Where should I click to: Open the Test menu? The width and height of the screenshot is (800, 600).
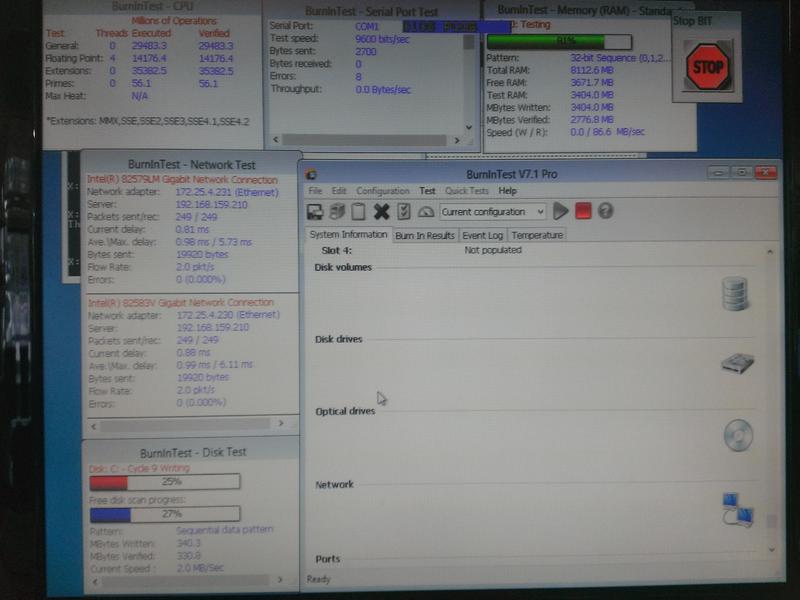[x=427, y=191]
